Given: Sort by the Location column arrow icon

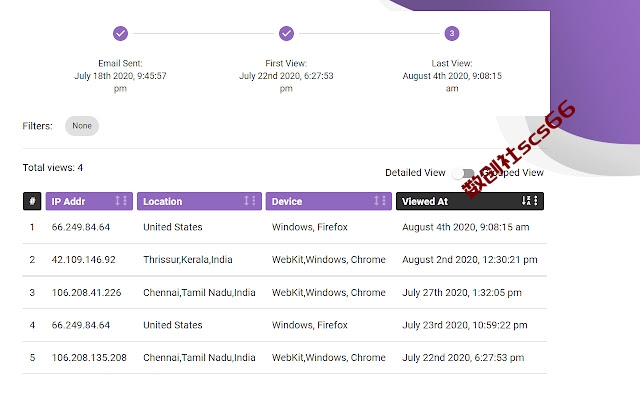Looking at the screenshot, I should tap(247, 201).
